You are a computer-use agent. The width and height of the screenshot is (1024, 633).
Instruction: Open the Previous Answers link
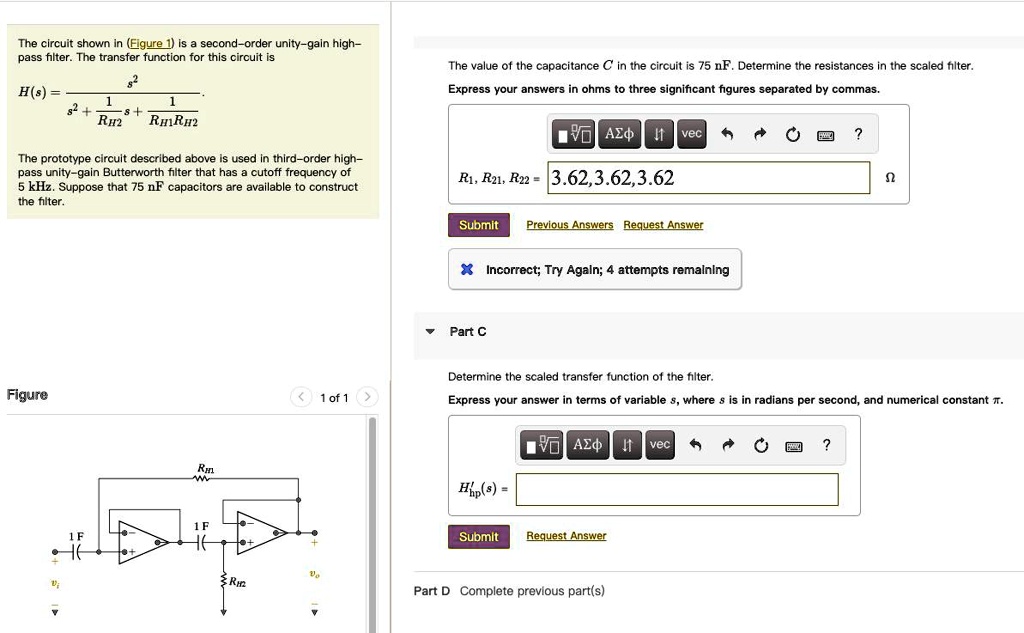(x=569, y=224)
